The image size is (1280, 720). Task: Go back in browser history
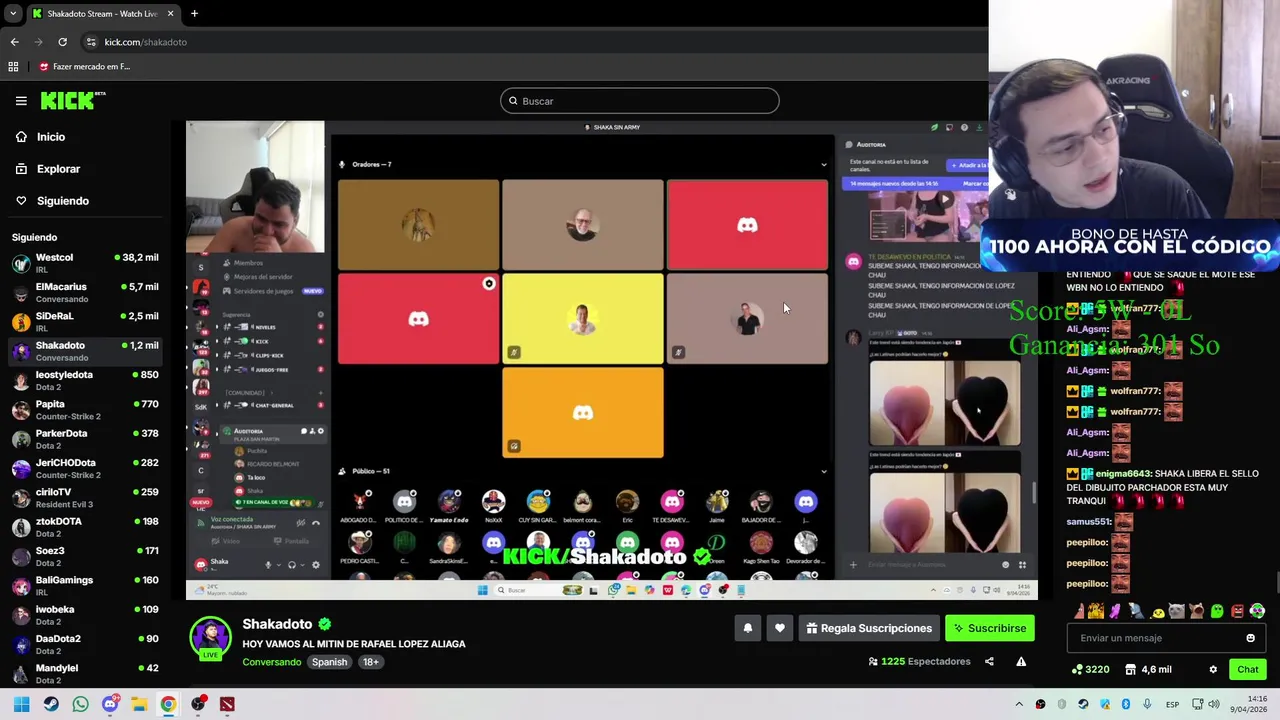click(14, 42)
